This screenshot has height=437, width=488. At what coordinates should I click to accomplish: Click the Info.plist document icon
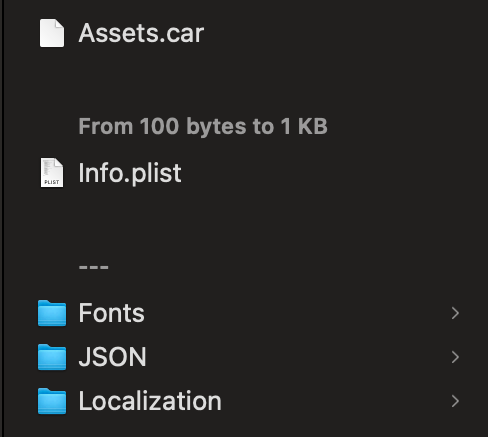point(52,173)
